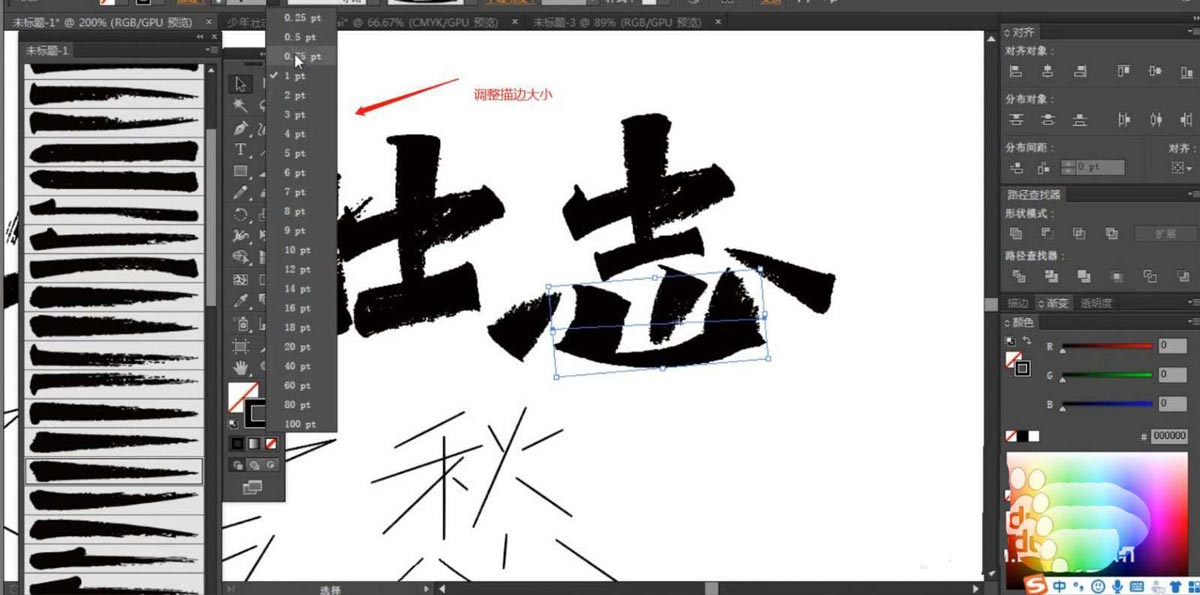Click vertical distribute top icon
The image size is (1200, 595).
click(x=1016, y=120)
